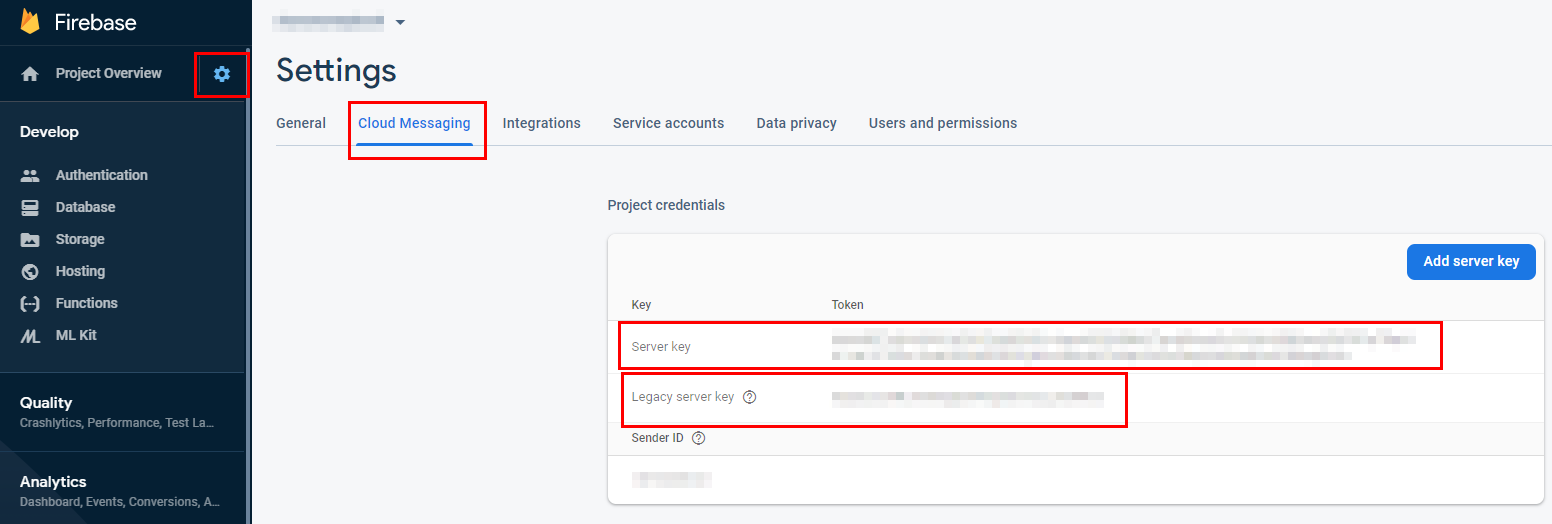This screenshot has width=1552, height=524.
Task: Show help for Sender ID
Action: pos(699,438)
